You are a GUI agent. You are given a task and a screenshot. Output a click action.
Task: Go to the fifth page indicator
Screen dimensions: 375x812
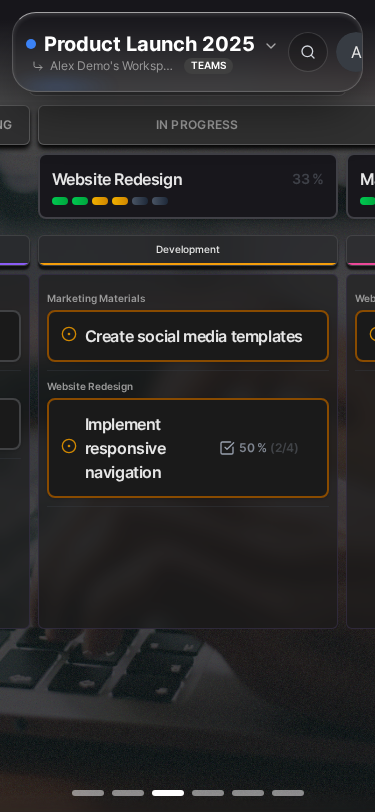[x=248, y=793]
